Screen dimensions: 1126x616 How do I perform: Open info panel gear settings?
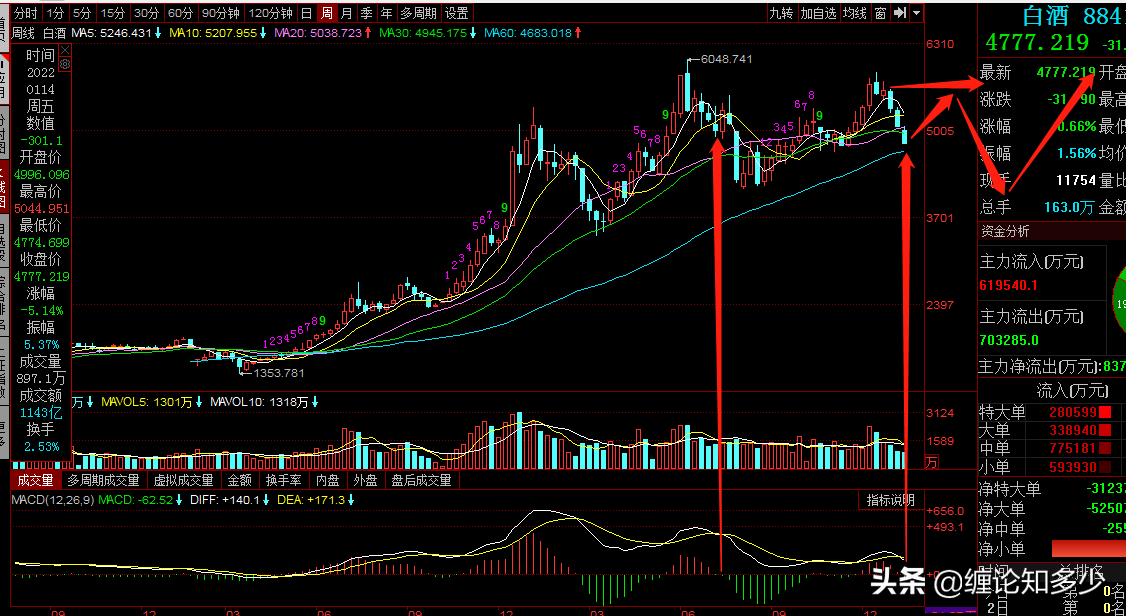[x=65, y=64]
